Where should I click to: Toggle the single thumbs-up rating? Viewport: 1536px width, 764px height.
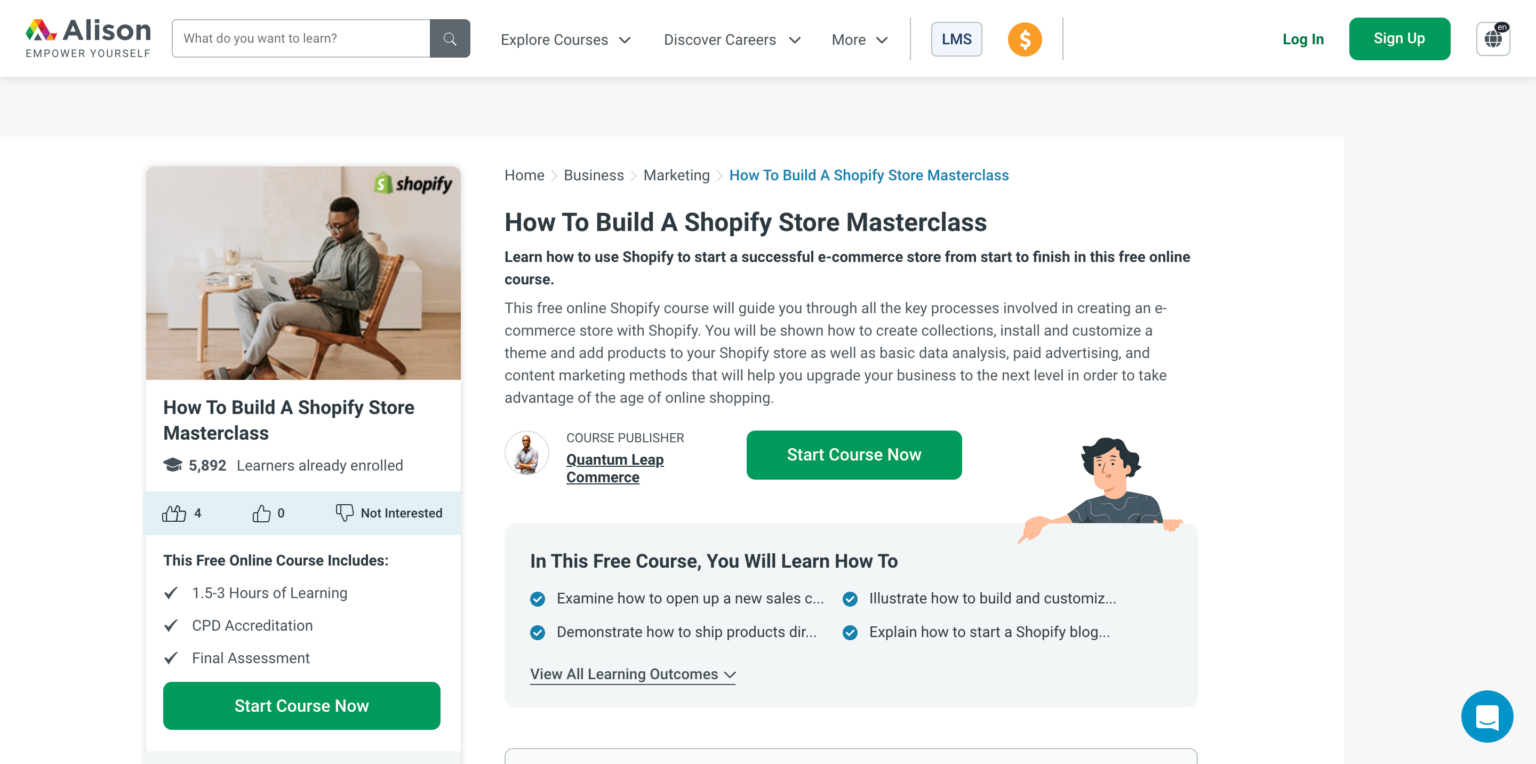[x=261, y=512]
